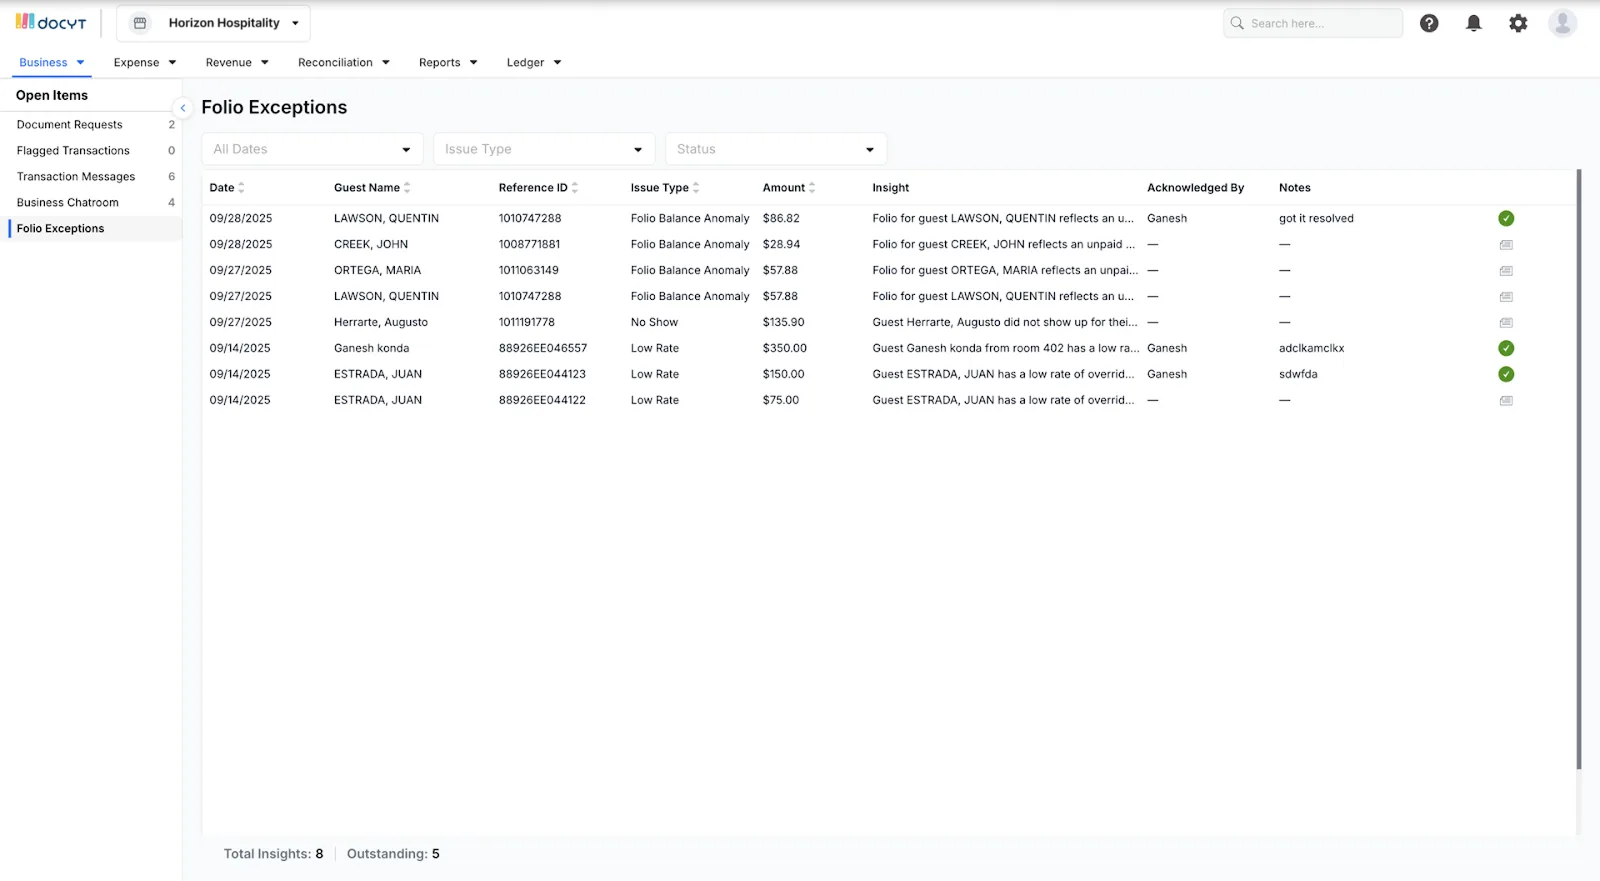Screen dimensions: 1600x881
Task: Click acknowledge icon for ESTRADA $75.00 row
Action: pyautogui.click(x=1506, y=400)
